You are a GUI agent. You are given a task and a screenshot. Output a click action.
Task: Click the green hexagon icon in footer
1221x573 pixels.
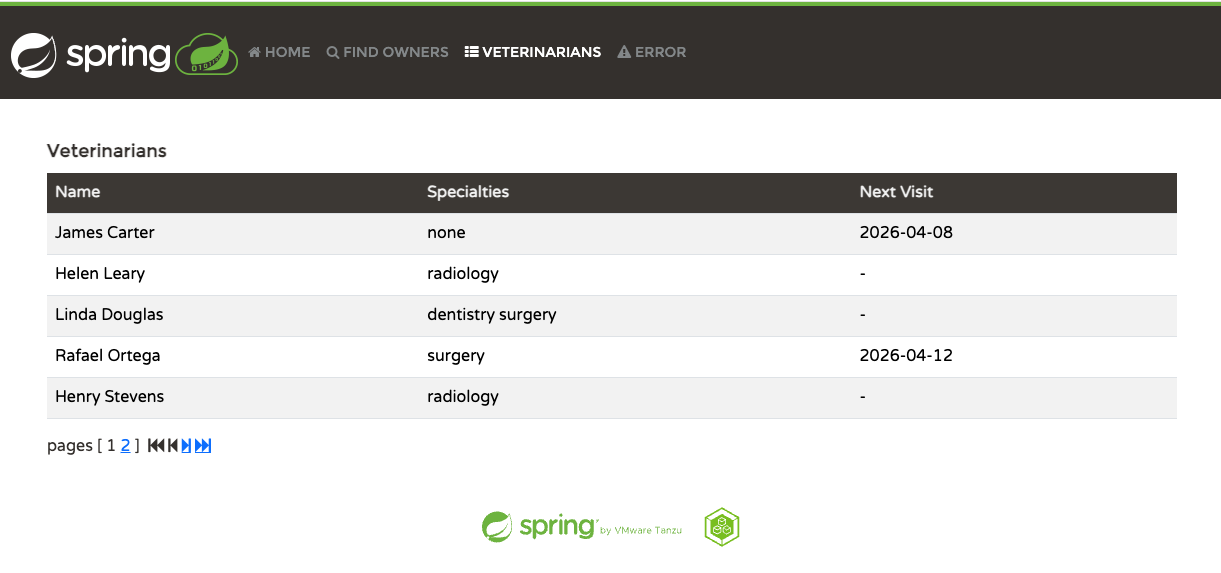click(721, 526)
